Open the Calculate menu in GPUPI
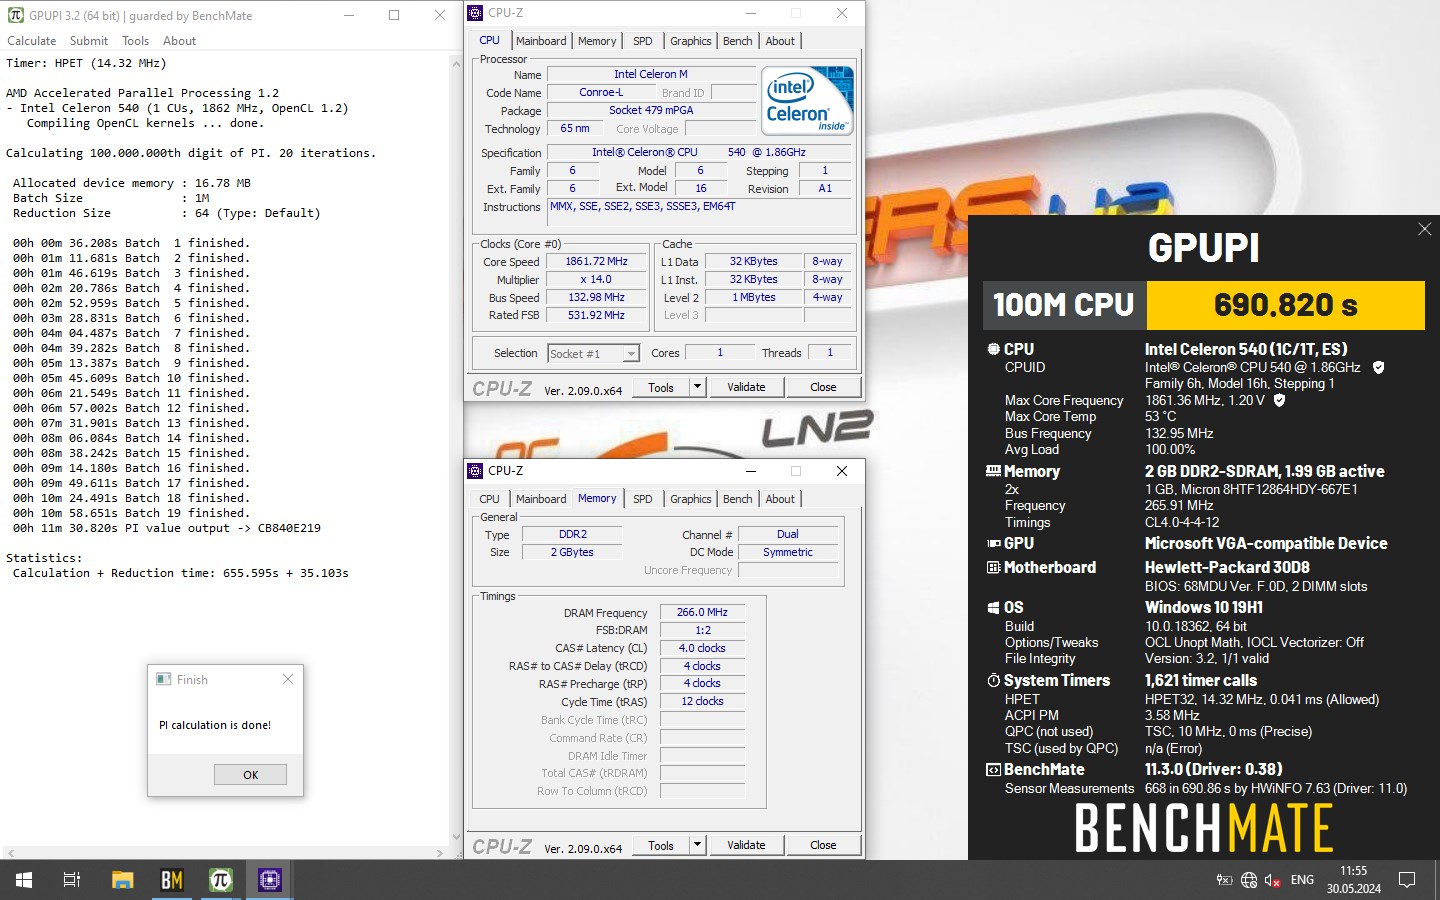This screenshot has height=900, width=1440. pyautogui.click(x=32, y=41)
